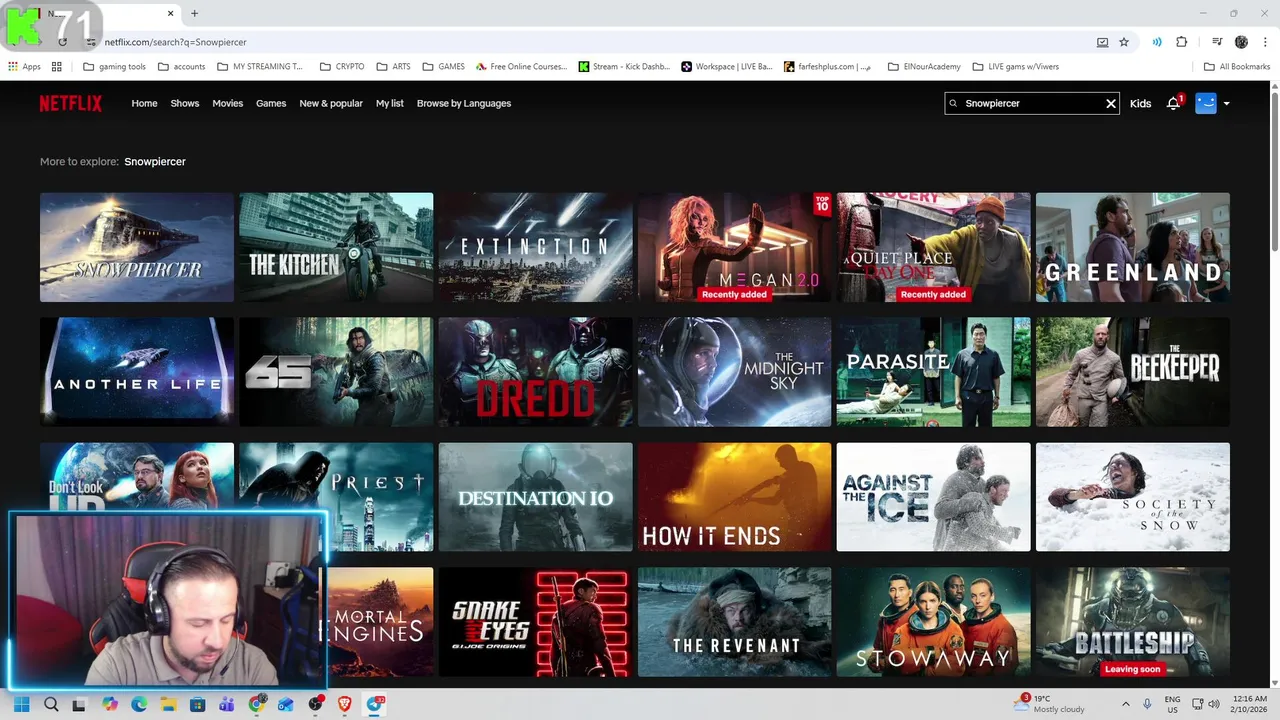The height and width of the screenshot is (720, 1280).
Task: Expand the profile menu caret
Action: tap(1227, 103)
